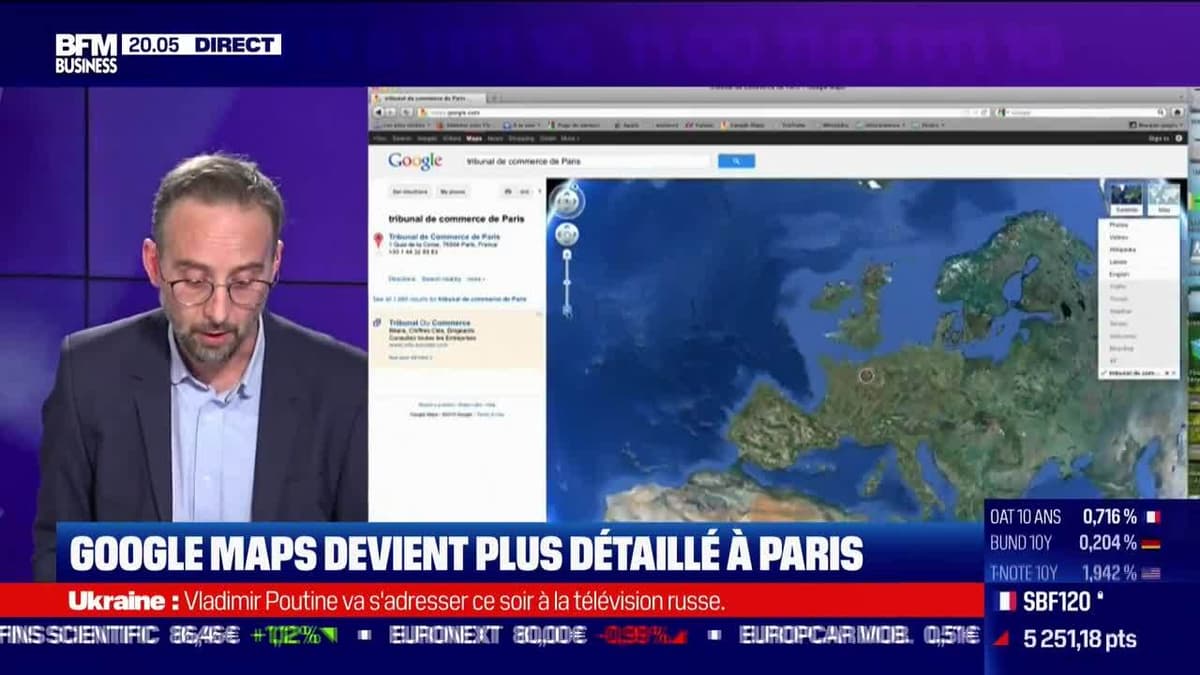1200x675 pixels.
Task: Select Gmail in the Google top bar
Action: click(548, 139)
